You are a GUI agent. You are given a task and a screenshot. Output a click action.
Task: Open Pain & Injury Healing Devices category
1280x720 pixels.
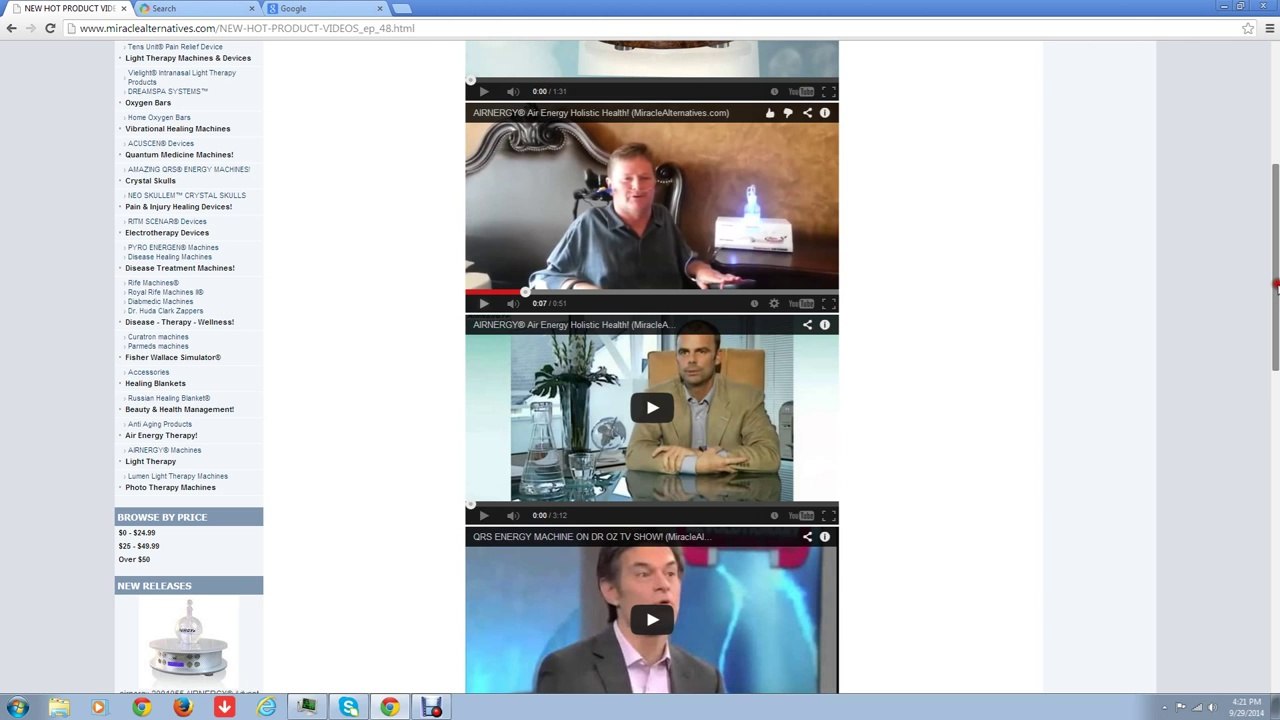(x=178, y=207)
